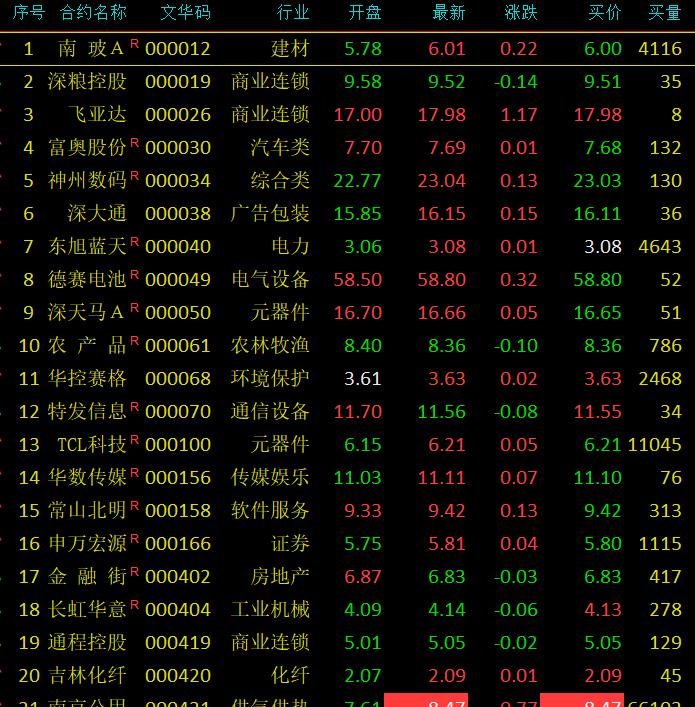Screen dimensions: 695x707
Task: Select 常山北明 stock name
Action: [87, 510]
